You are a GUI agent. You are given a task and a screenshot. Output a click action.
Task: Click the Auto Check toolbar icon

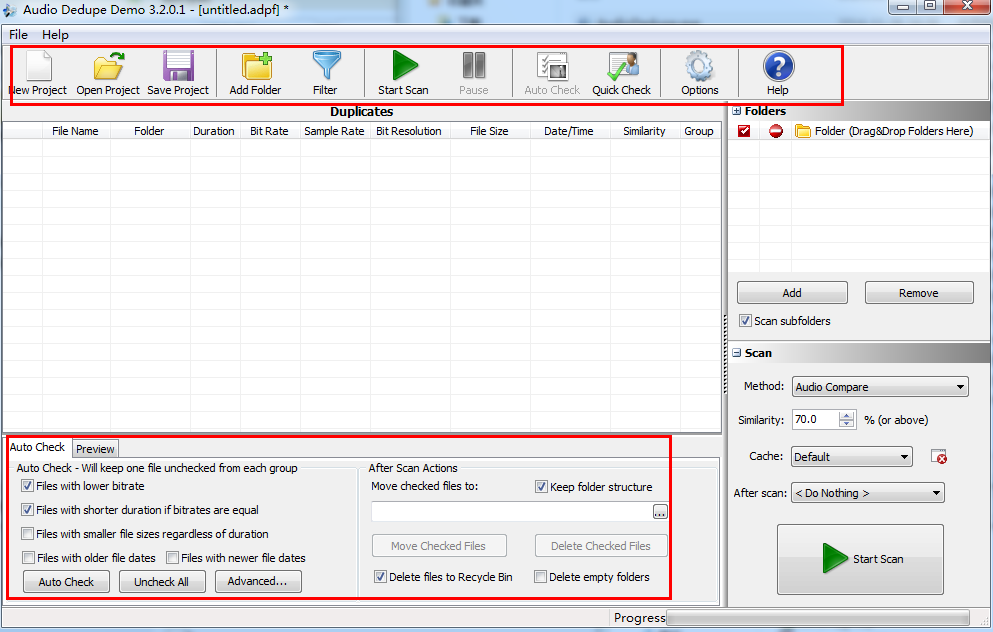(x=552, y=66)
